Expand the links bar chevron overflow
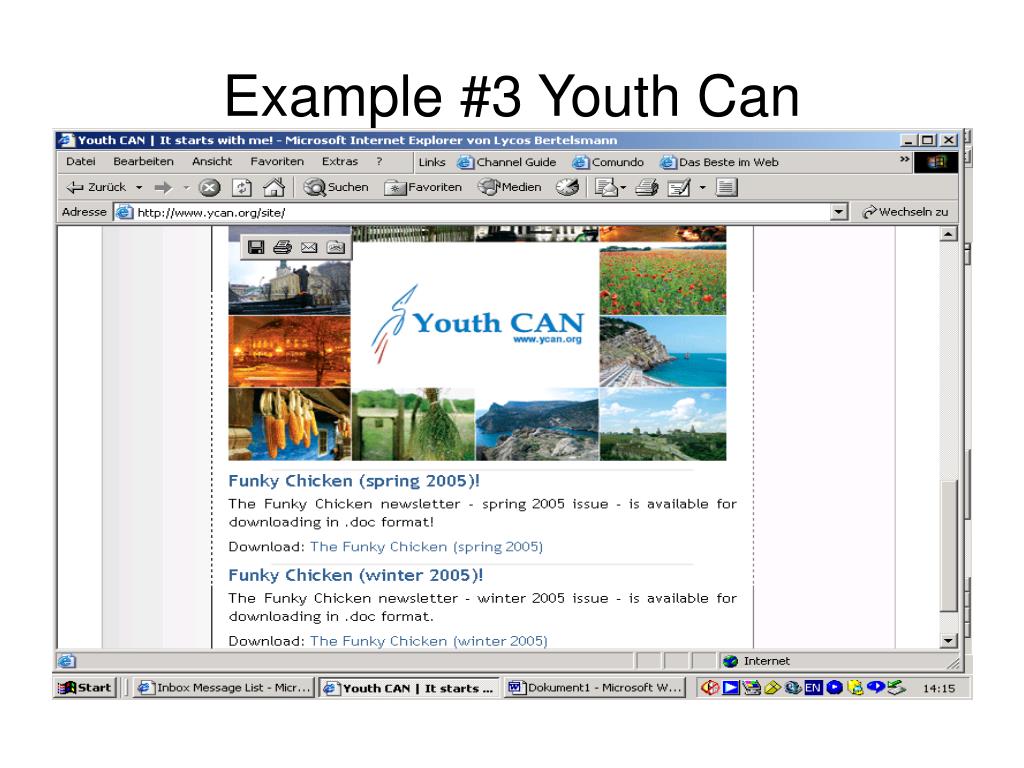This screenshot has height=768, width=1024. (904, 159)
